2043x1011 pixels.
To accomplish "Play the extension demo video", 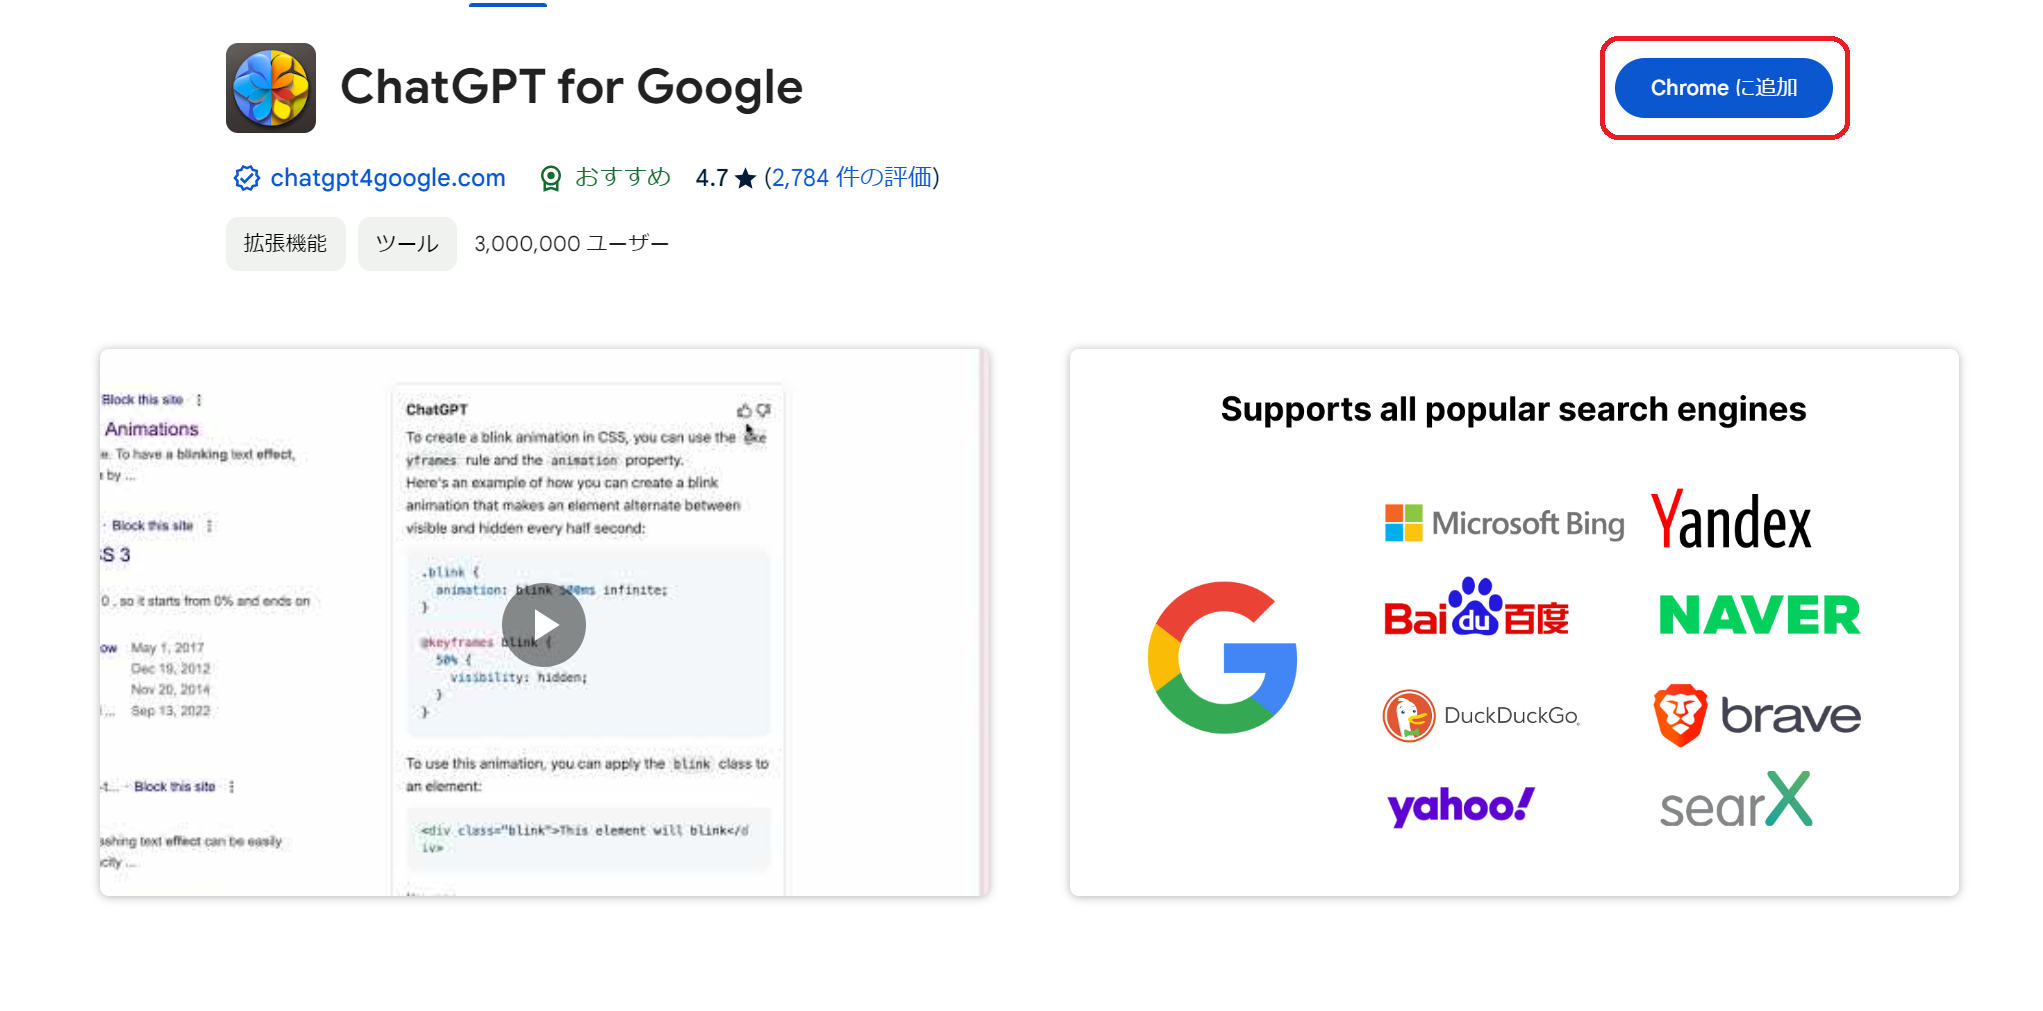I will point(544,625).
